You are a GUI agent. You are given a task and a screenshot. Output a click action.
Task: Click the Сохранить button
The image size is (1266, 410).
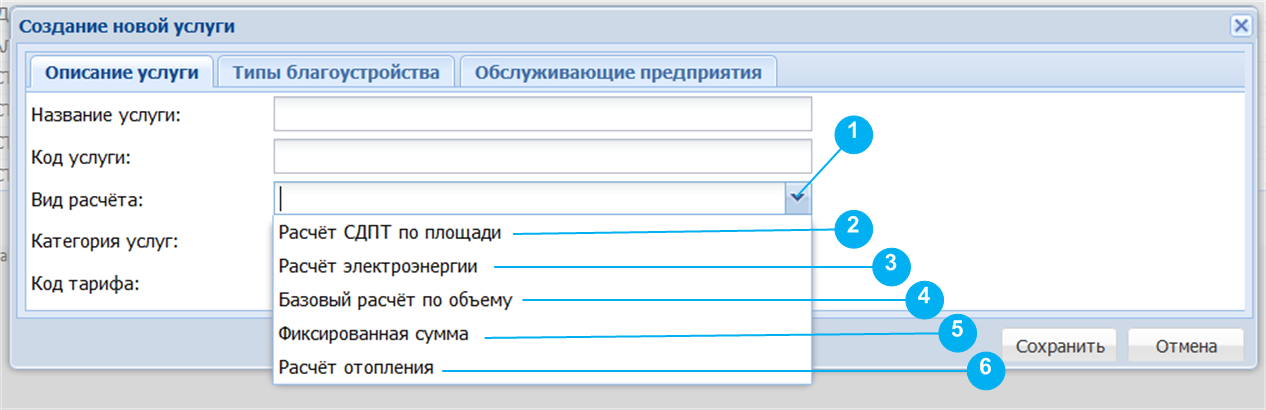tap(1059, 347)
